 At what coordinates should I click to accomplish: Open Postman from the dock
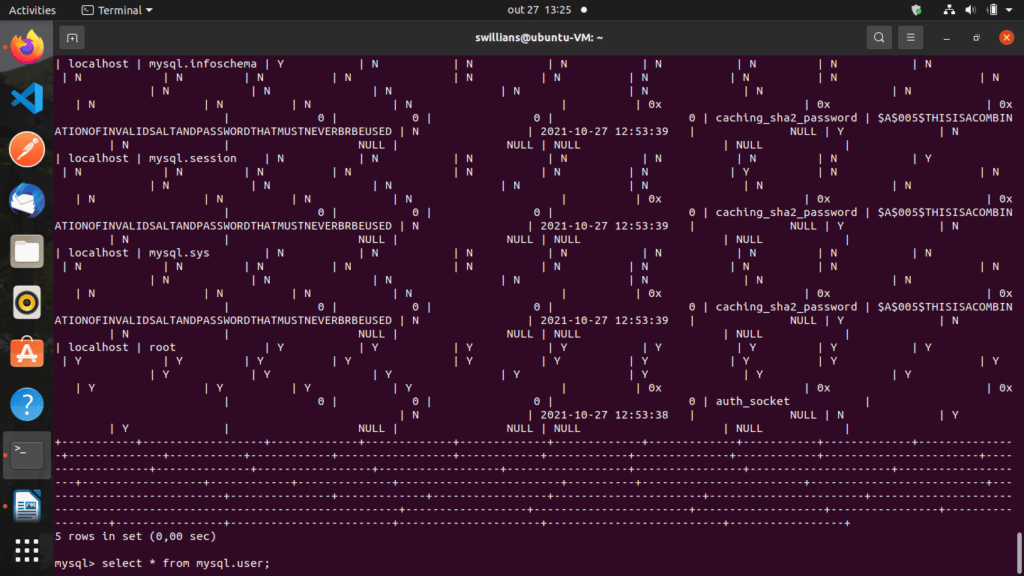tap(27, 150)
